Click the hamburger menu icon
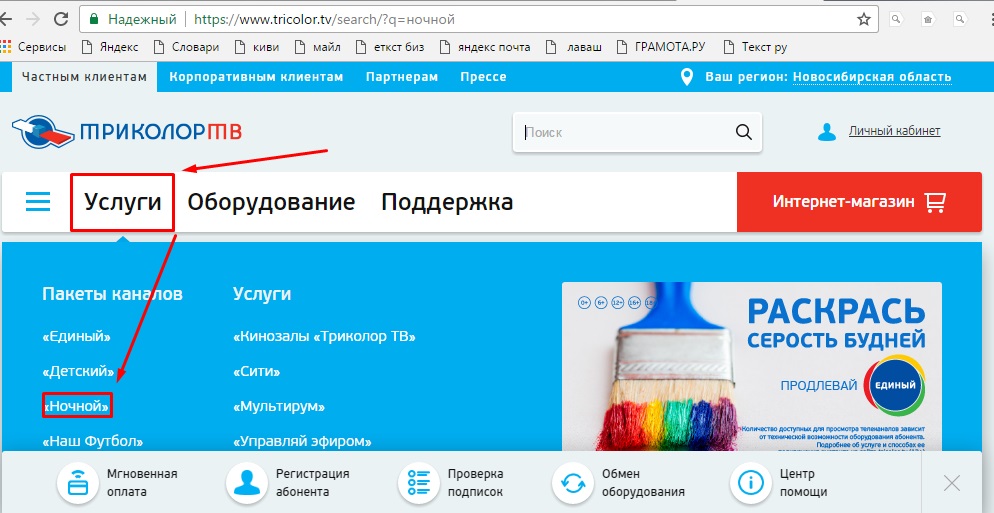This screenshot has width=994, height=513. pos(38,202)
